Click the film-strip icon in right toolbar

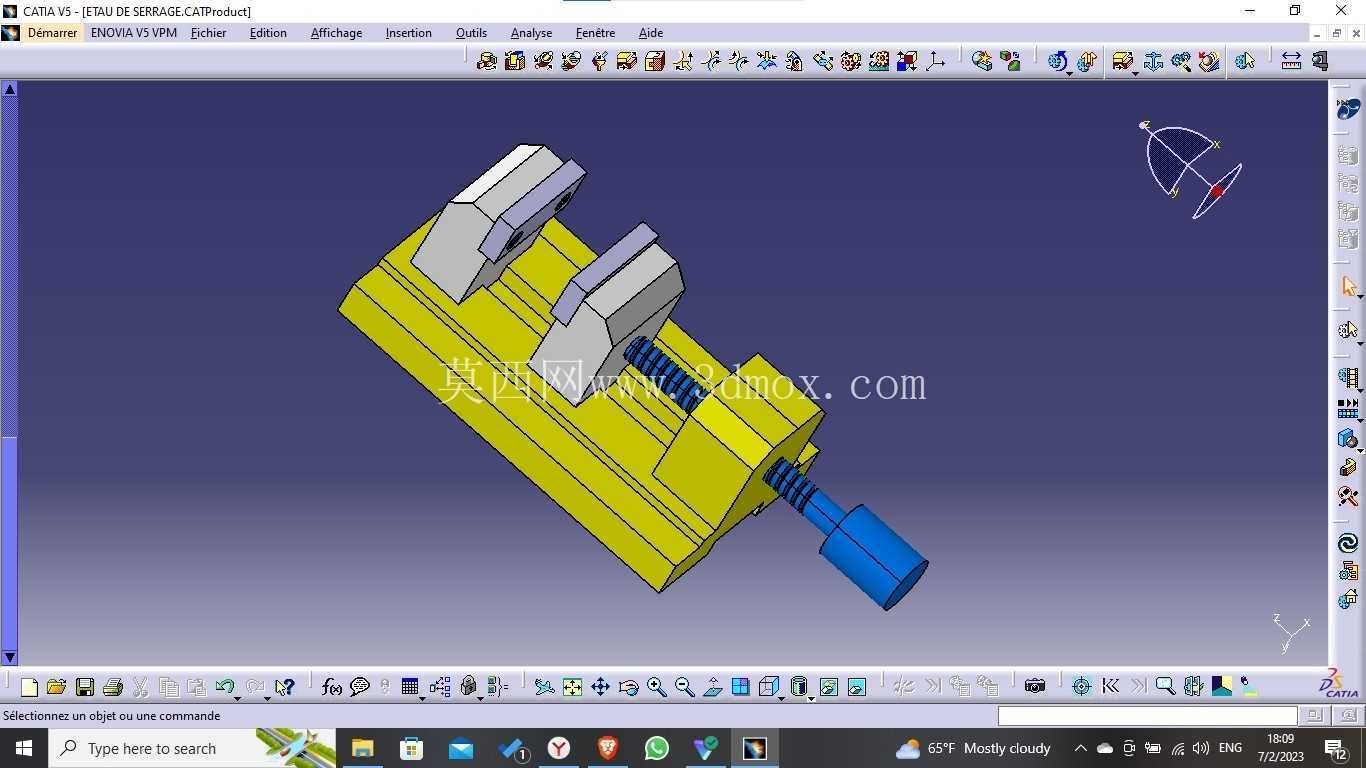1348,378
